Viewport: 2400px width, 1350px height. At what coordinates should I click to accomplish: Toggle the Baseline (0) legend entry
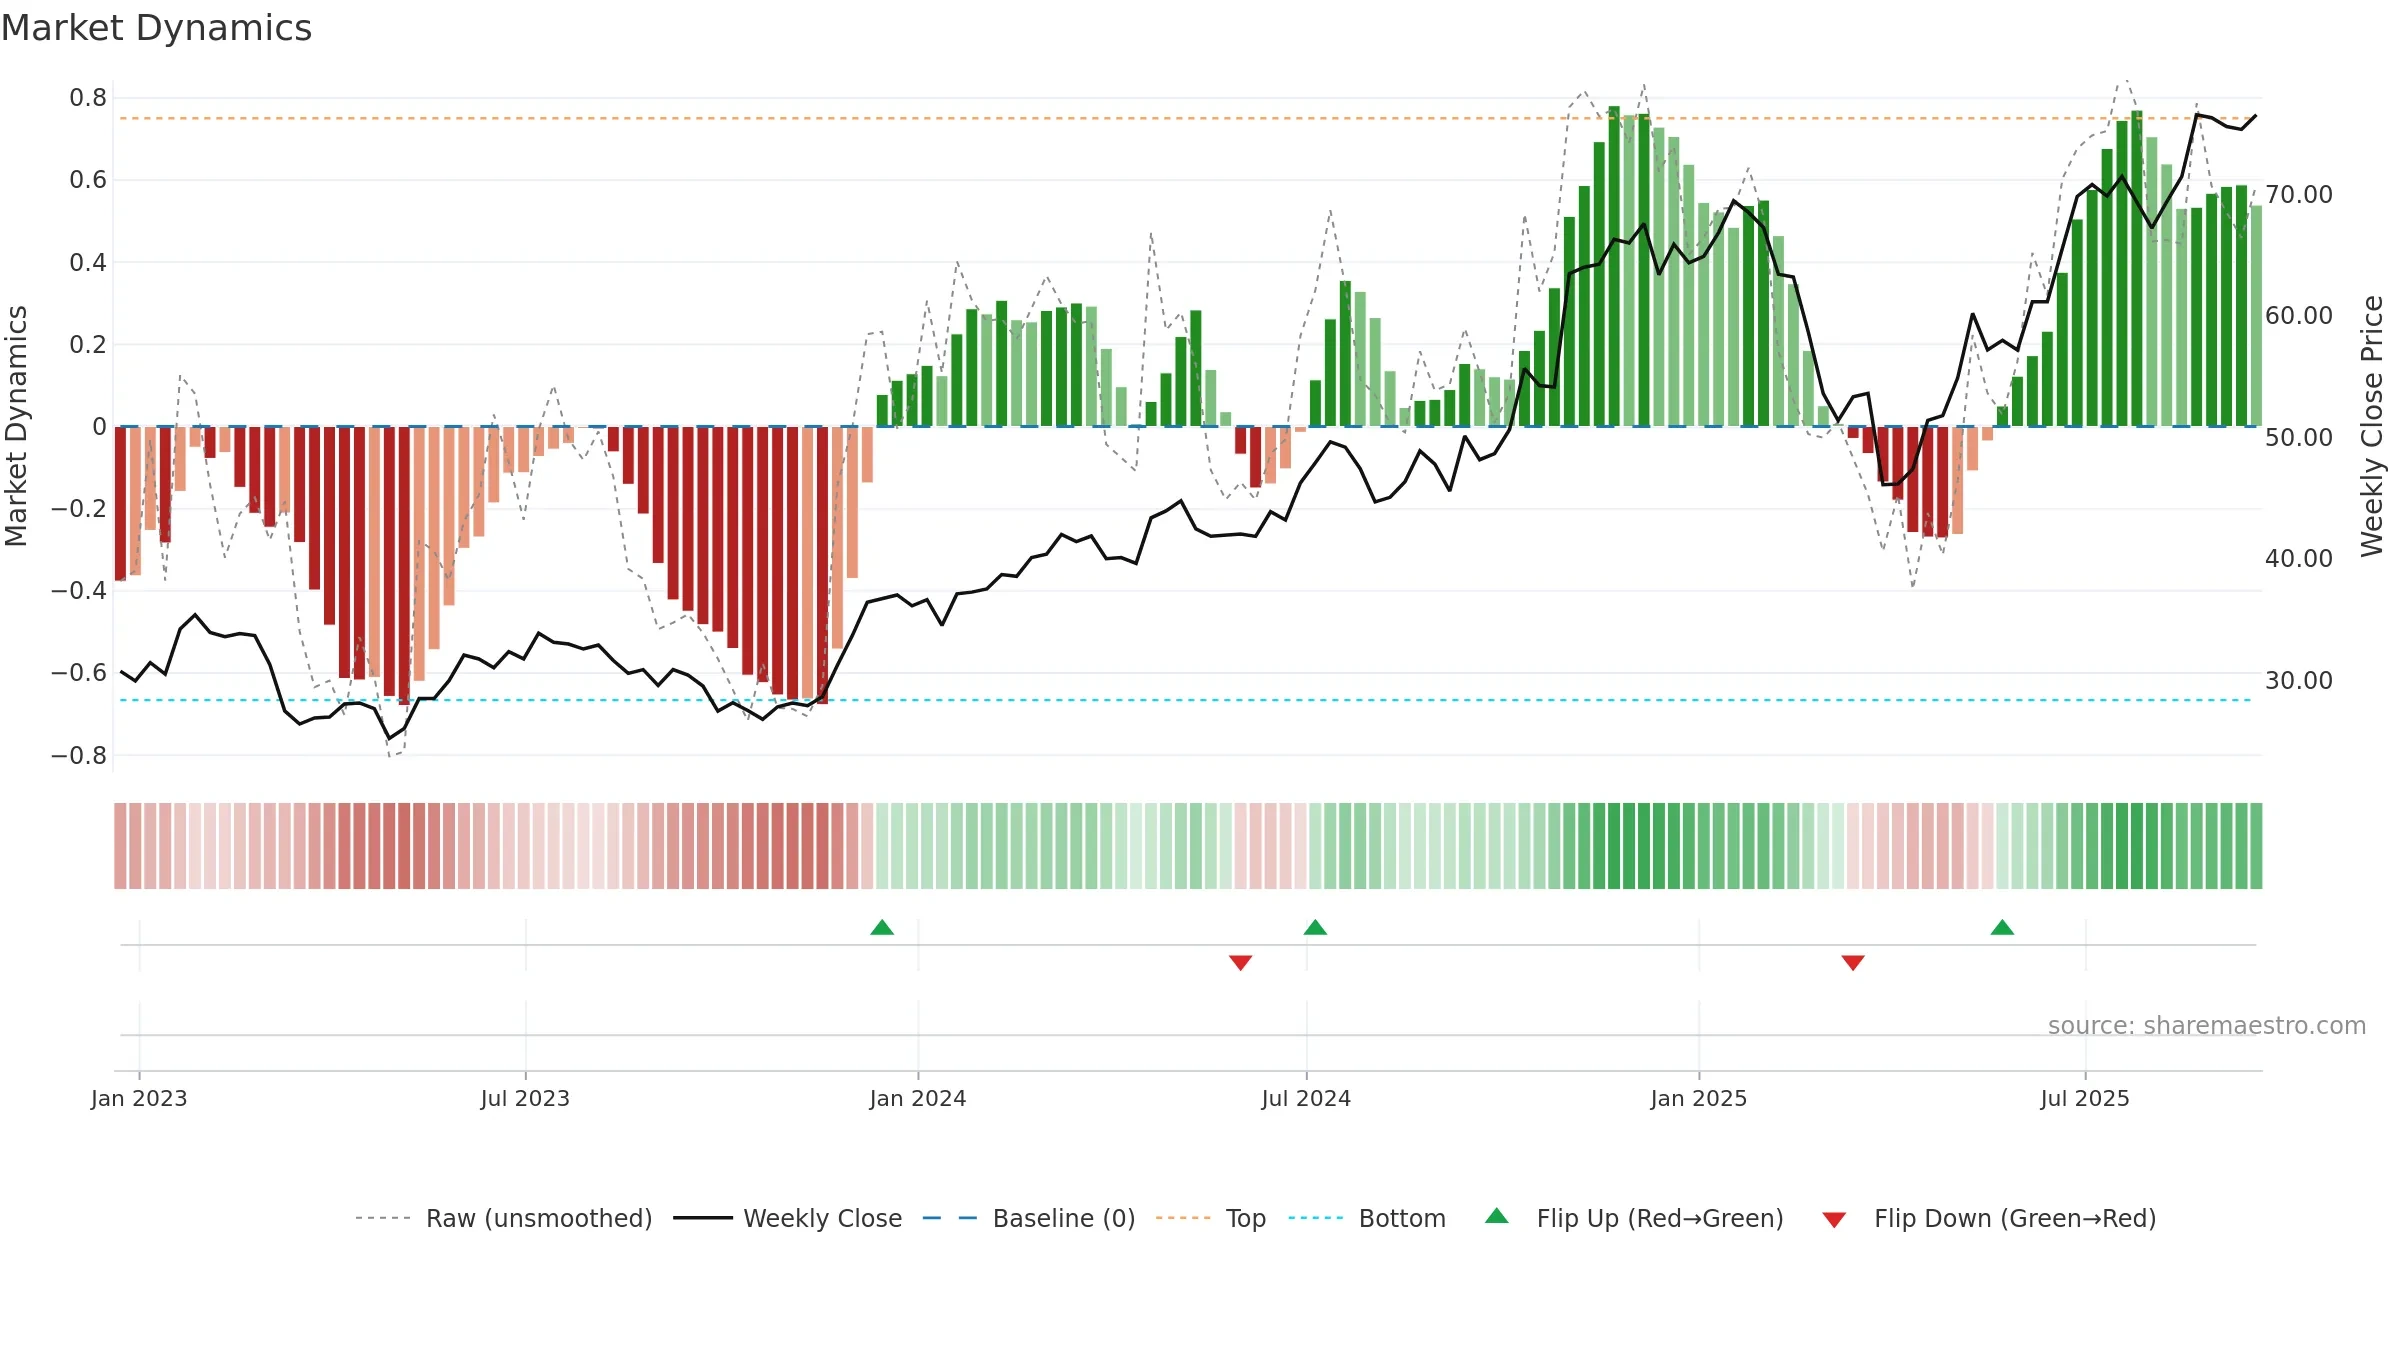[x=1028, y=1218]
